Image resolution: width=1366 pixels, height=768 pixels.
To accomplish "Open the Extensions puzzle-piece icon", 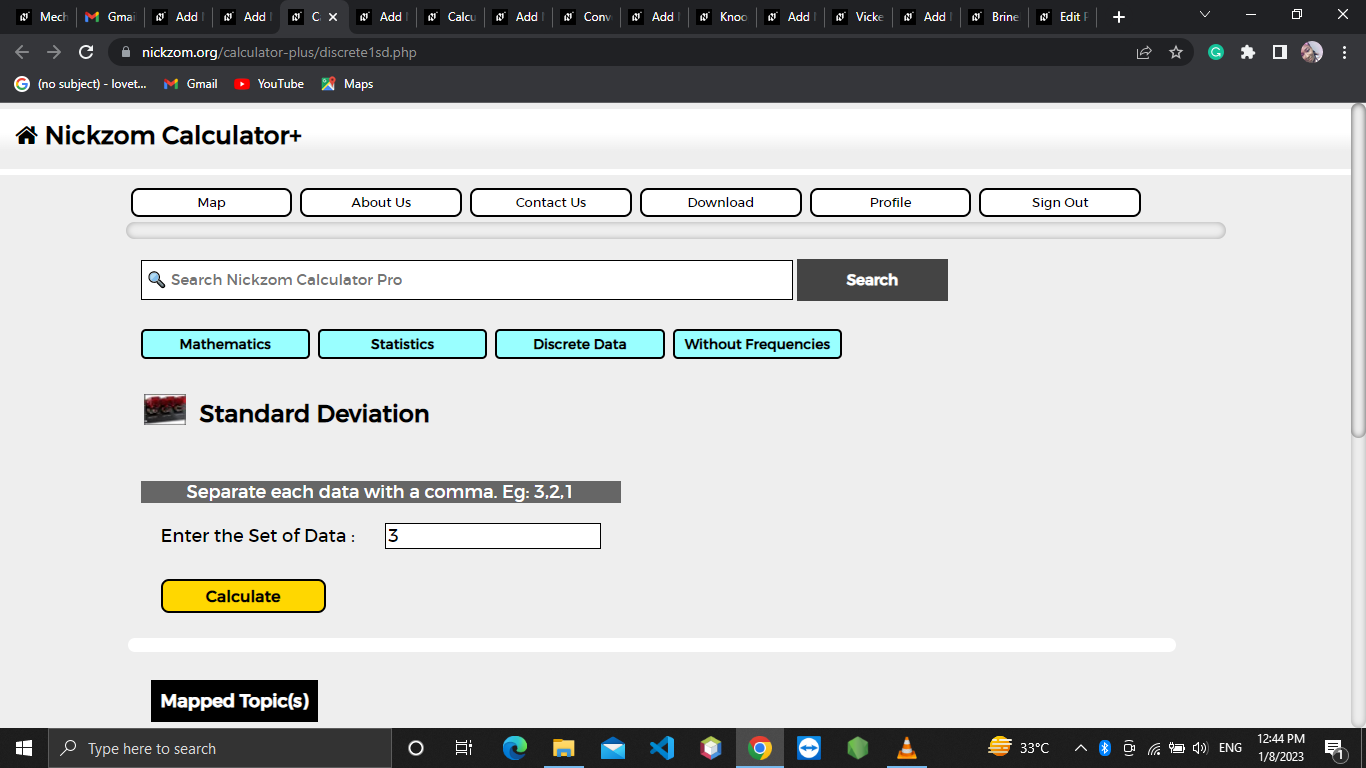I will tap(1248, 52).
